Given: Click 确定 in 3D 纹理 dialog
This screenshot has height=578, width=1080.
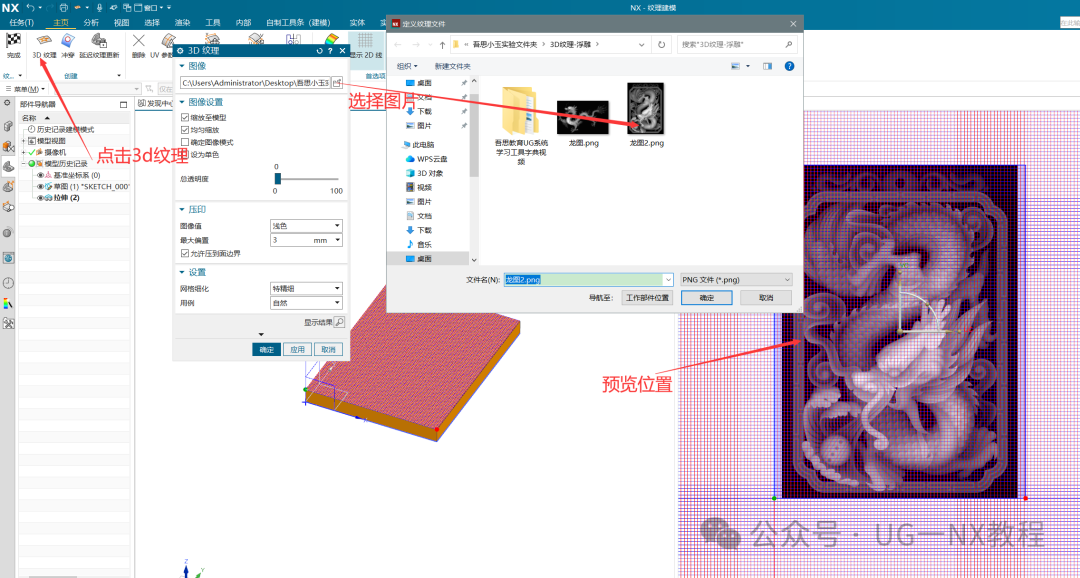Looking at the screenshot, I should pos(267,349).
